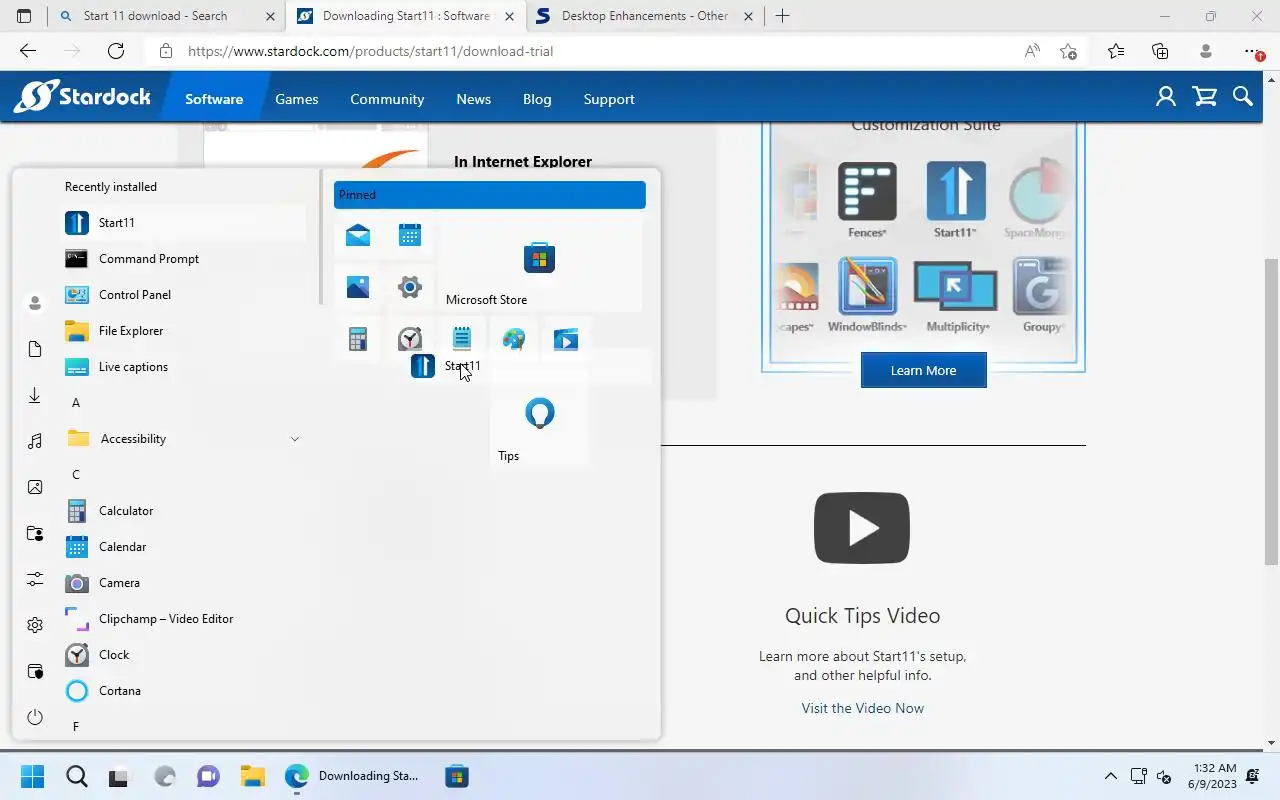Open Calculator from the app list

182,511
